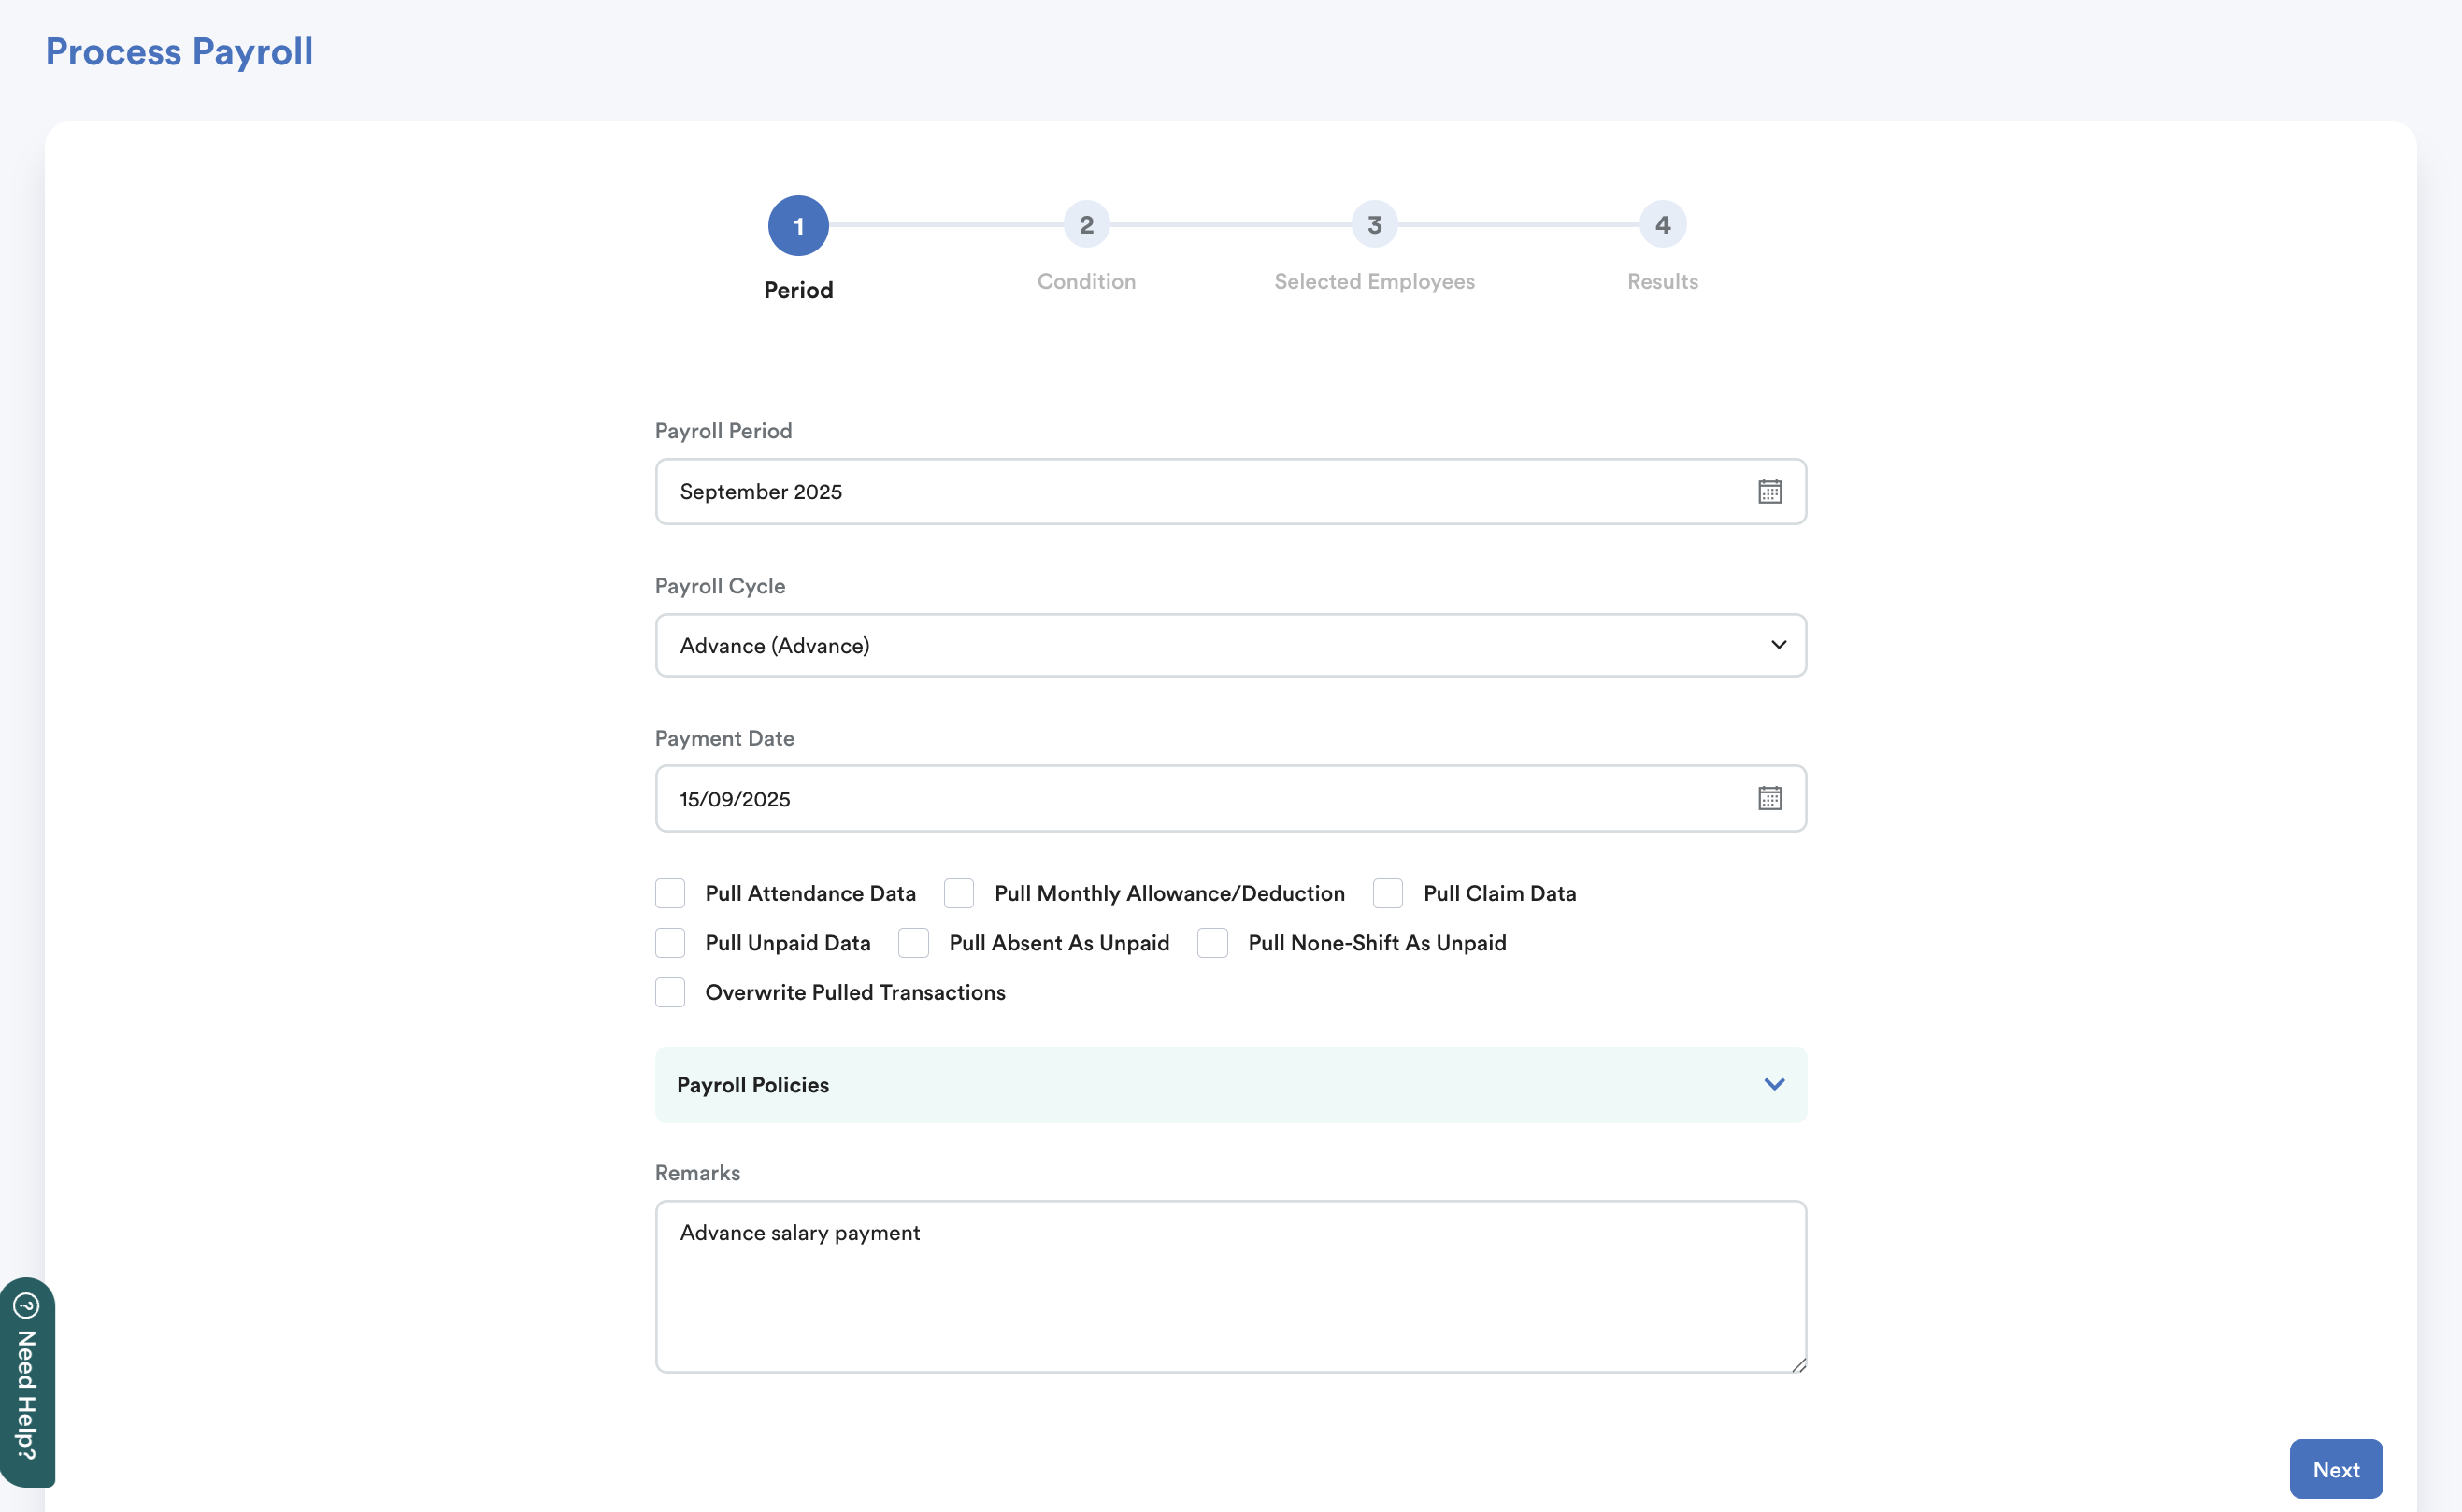Click the Payroll Policies chevron arrow
2462x1512 pixels.
pyautogui.click(x=1774, y=1084)
